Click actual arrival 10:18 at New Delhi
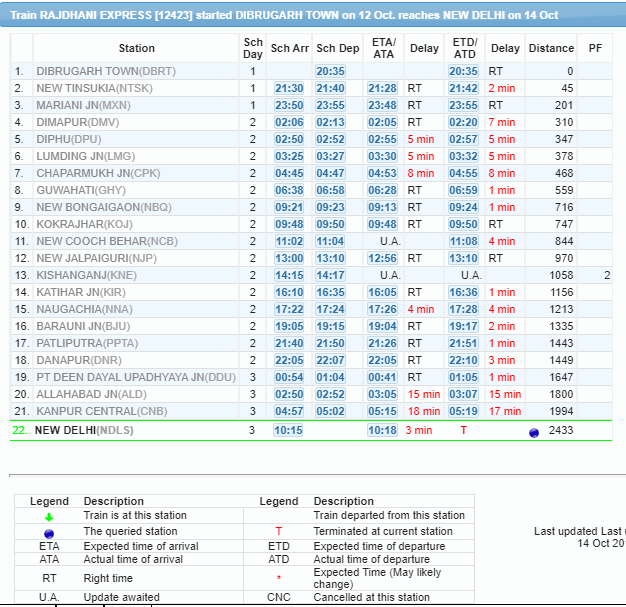Viewport: 626px width, 607px height. click(382, 430)
